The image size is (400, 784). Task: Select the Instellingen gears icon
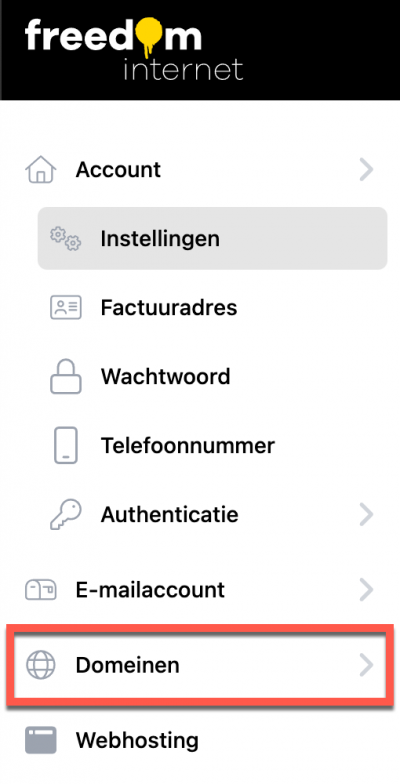coord(66,238)
